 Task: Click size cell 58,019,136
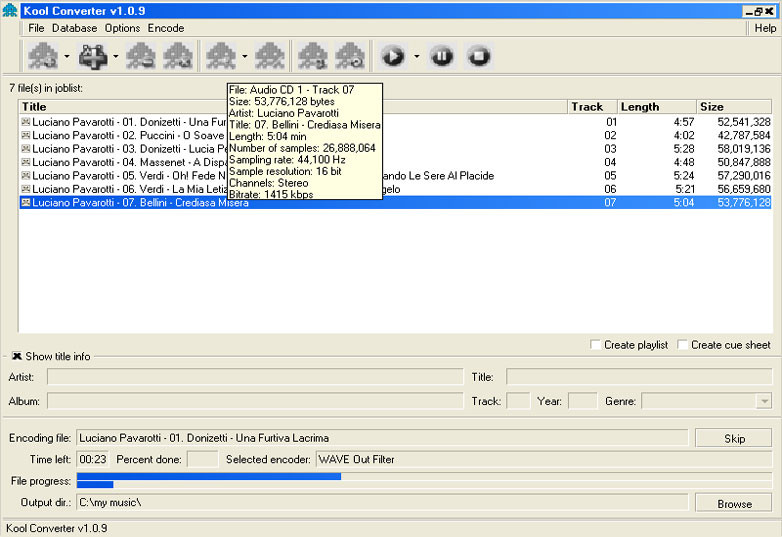(744, 149)
